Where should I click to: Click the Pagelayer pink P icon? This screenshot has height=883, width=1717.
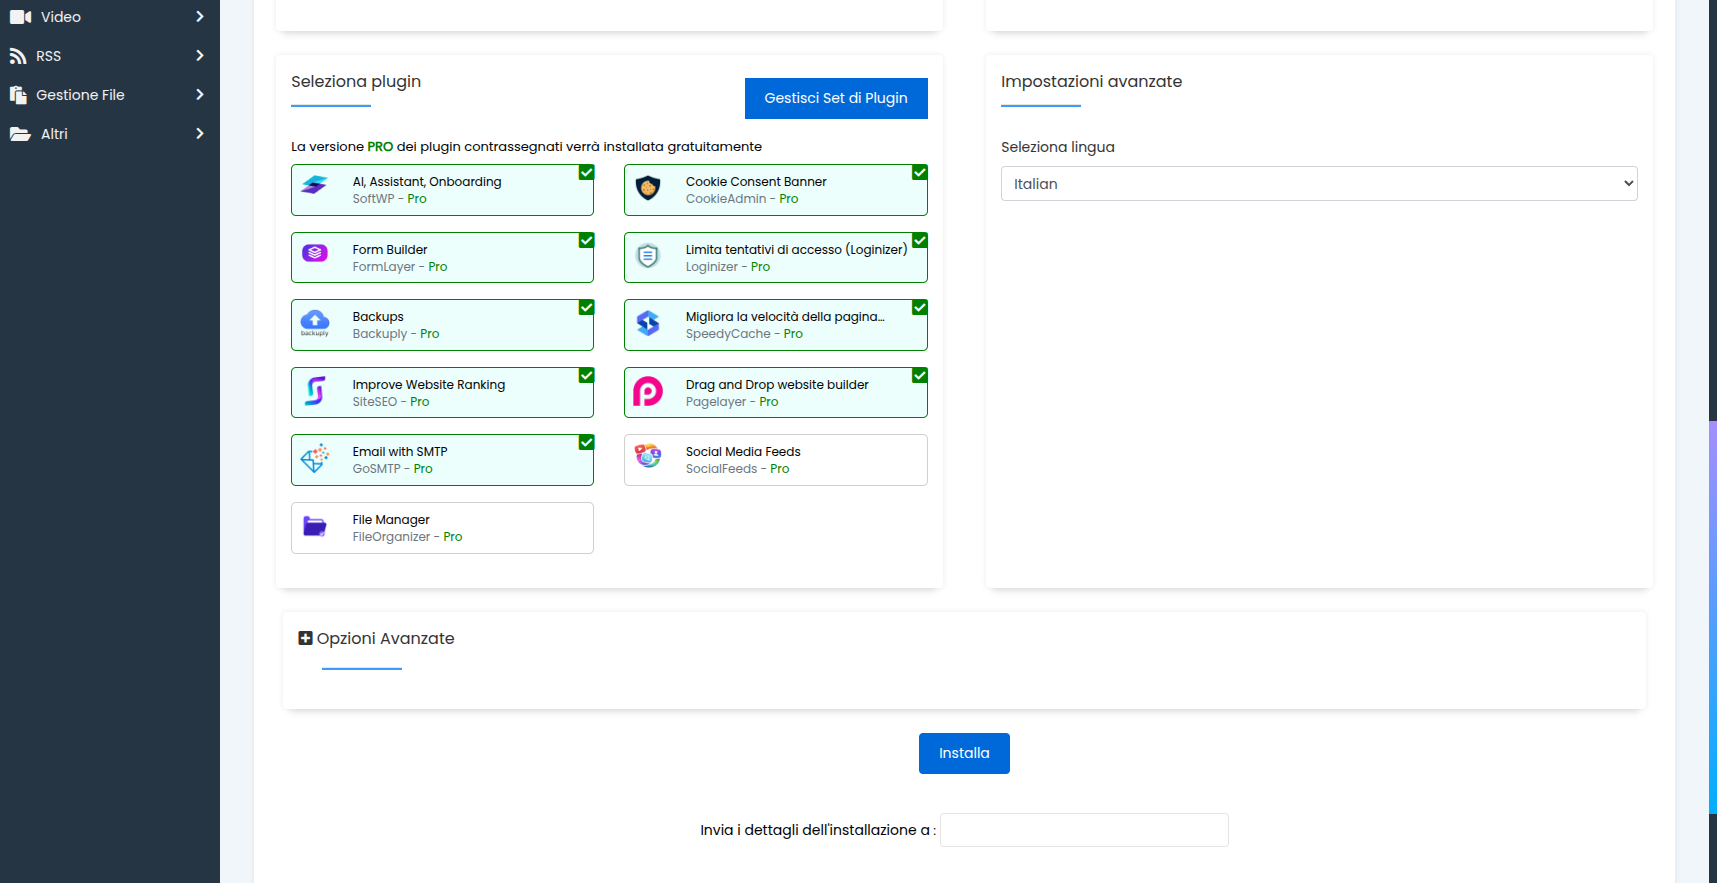(648, 391)
